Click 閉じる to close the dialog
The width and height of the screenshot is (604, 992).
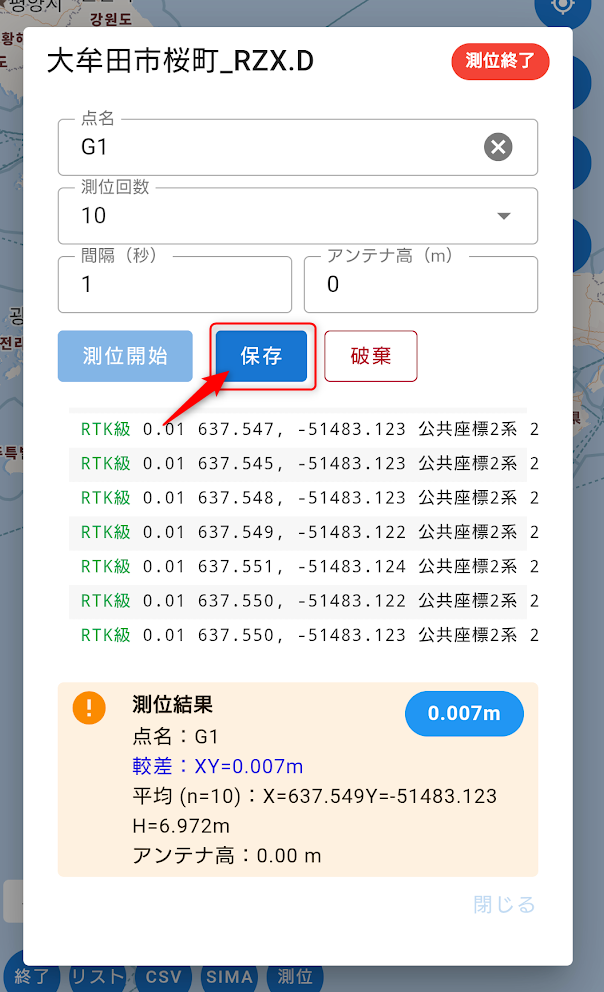coord(504,905)
